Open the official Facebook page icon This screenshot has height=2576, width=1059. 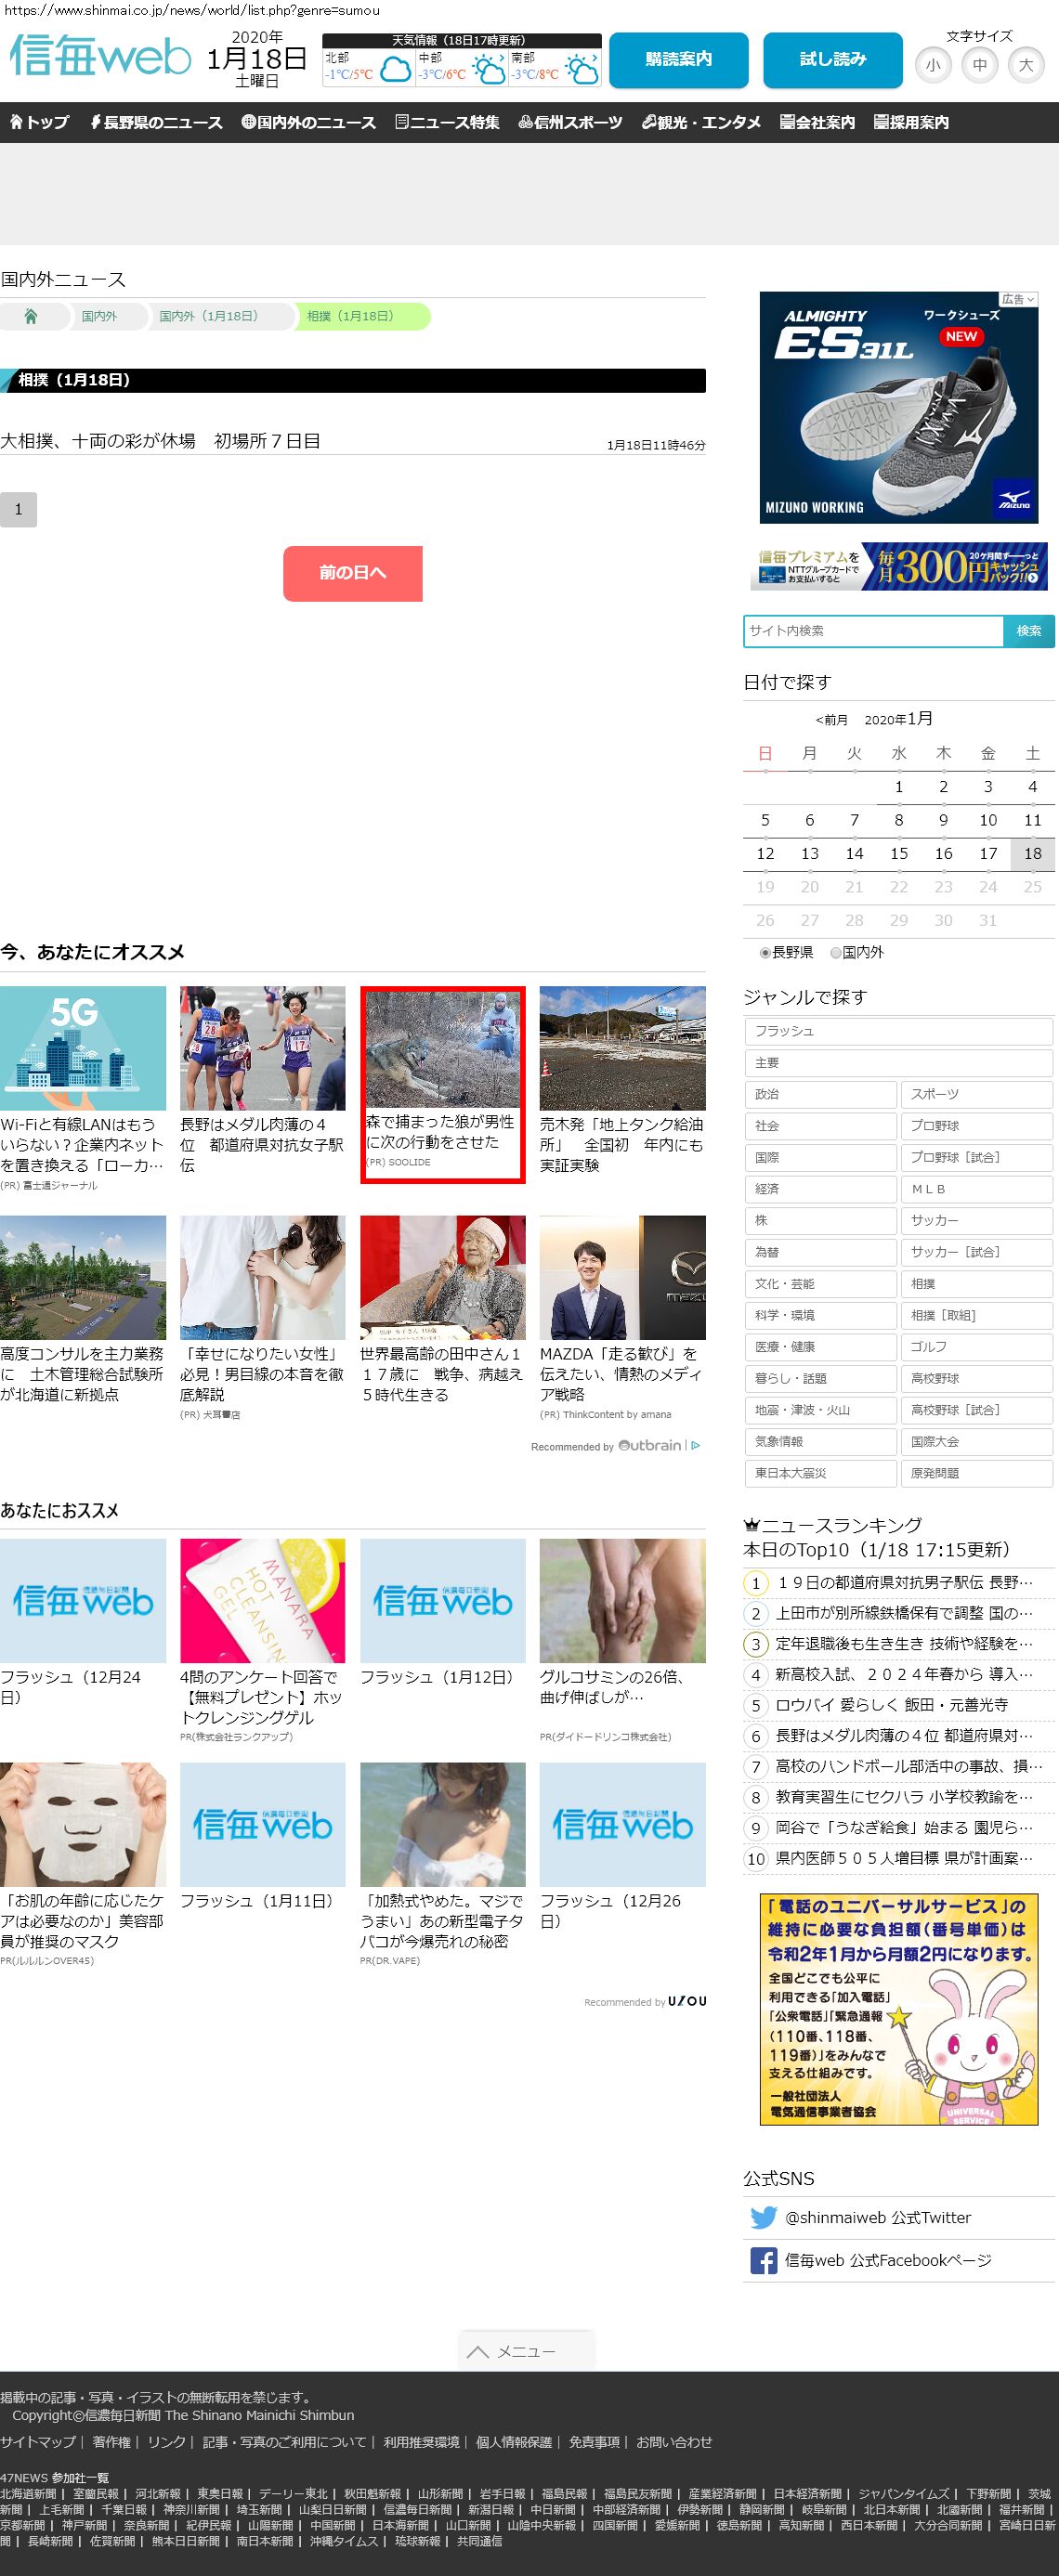[763, 2260]
